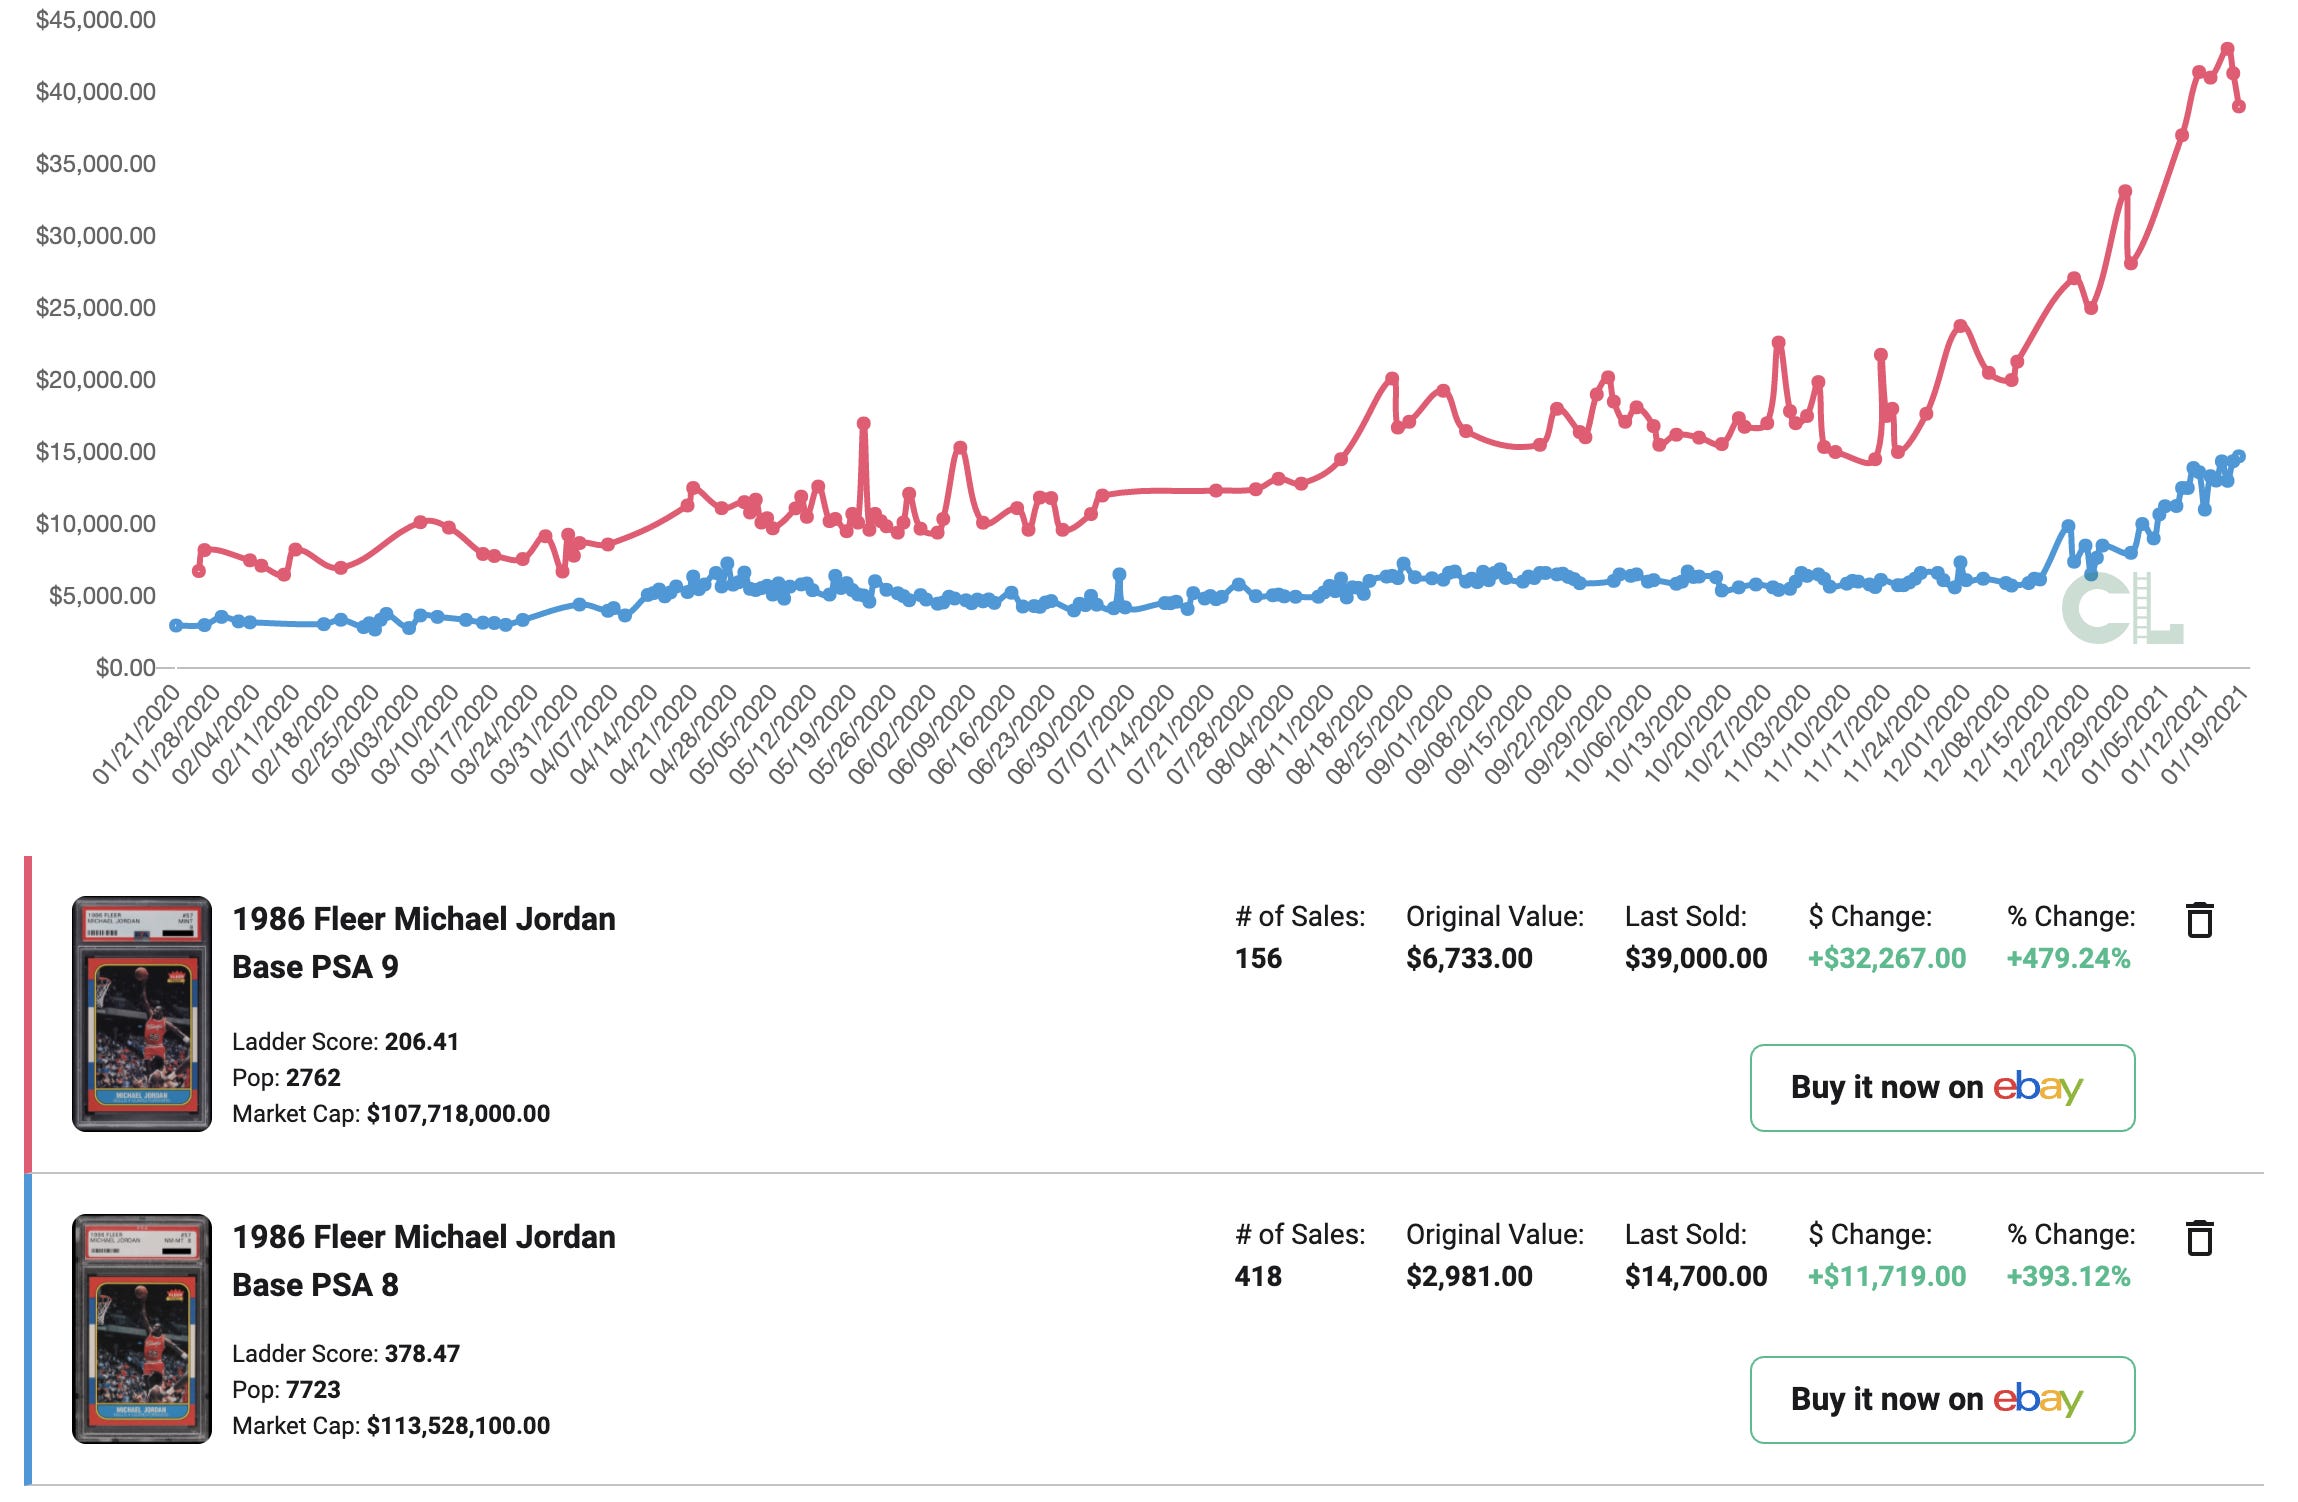Click the PSA 9 Last Sold $39,000.00 value
2298x1502 pixels.
click(1696, 958)
